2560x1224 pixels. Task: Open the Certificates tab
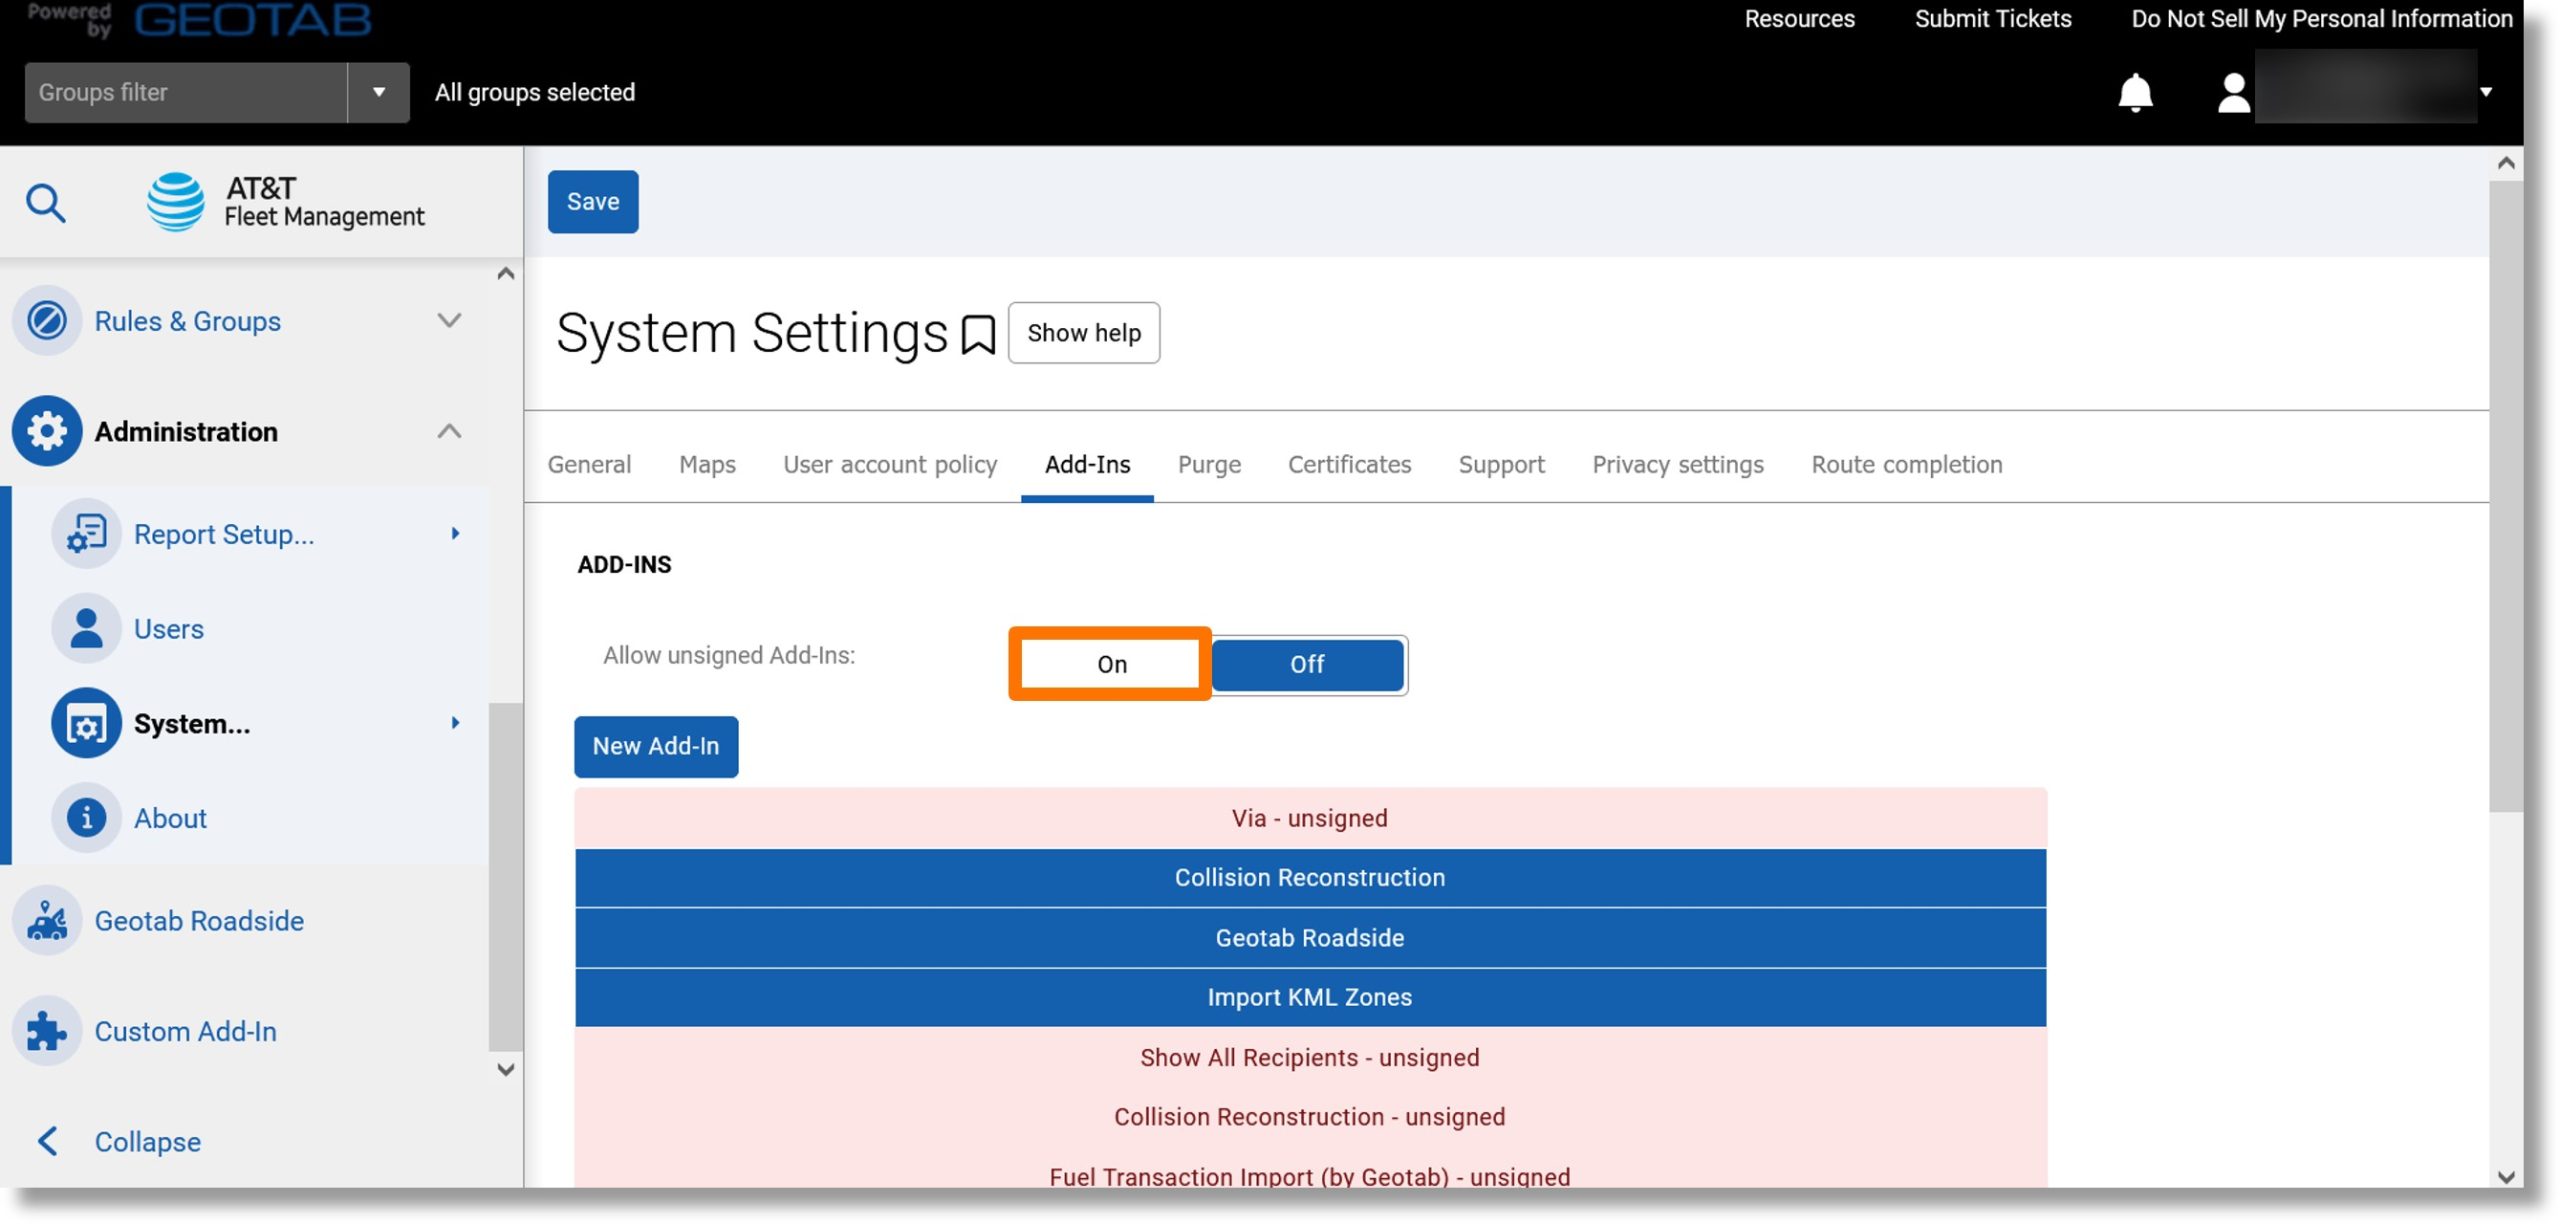point(1349,465)
